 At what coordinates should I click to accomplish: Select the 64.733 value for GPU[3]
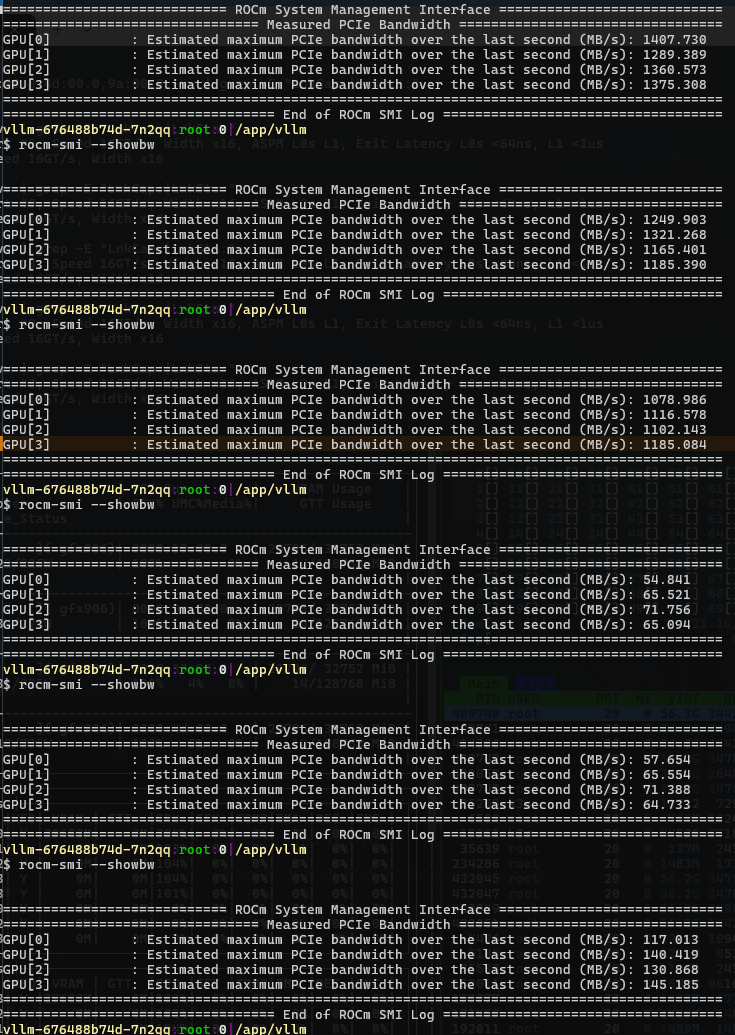pyautogui.click(x=666, y=805)
